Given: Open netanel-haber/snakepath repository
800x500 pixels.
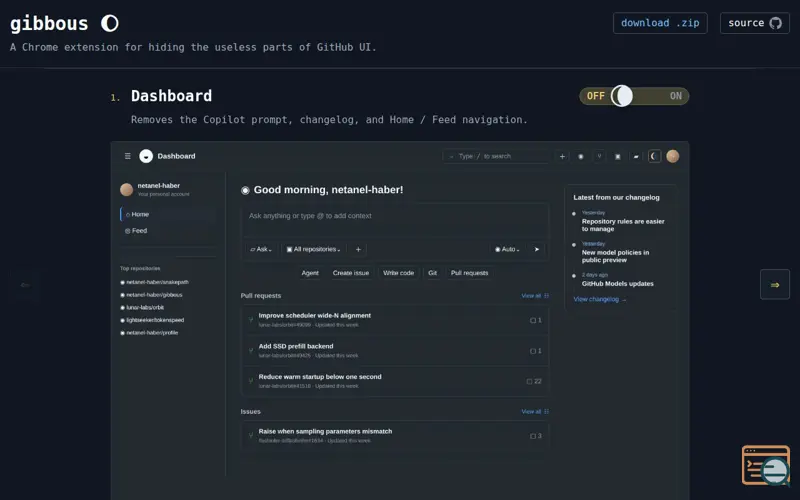Looking at the screenshot, I should click(x=155, y=282).
